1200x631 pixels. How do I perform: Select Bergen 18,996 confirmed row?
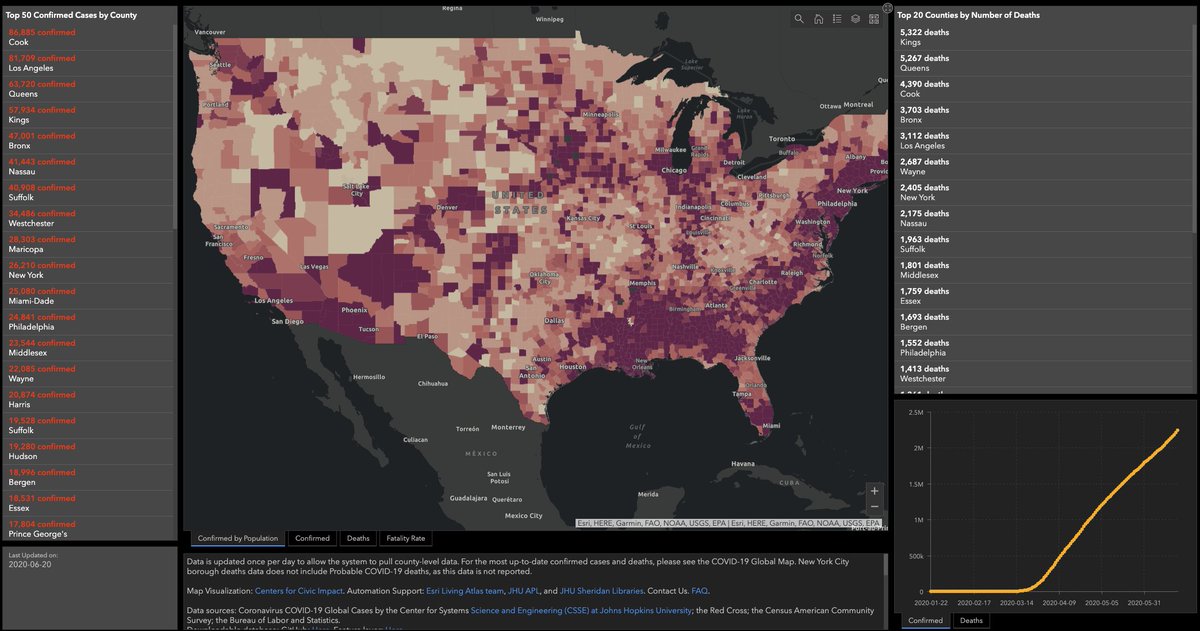89,478
